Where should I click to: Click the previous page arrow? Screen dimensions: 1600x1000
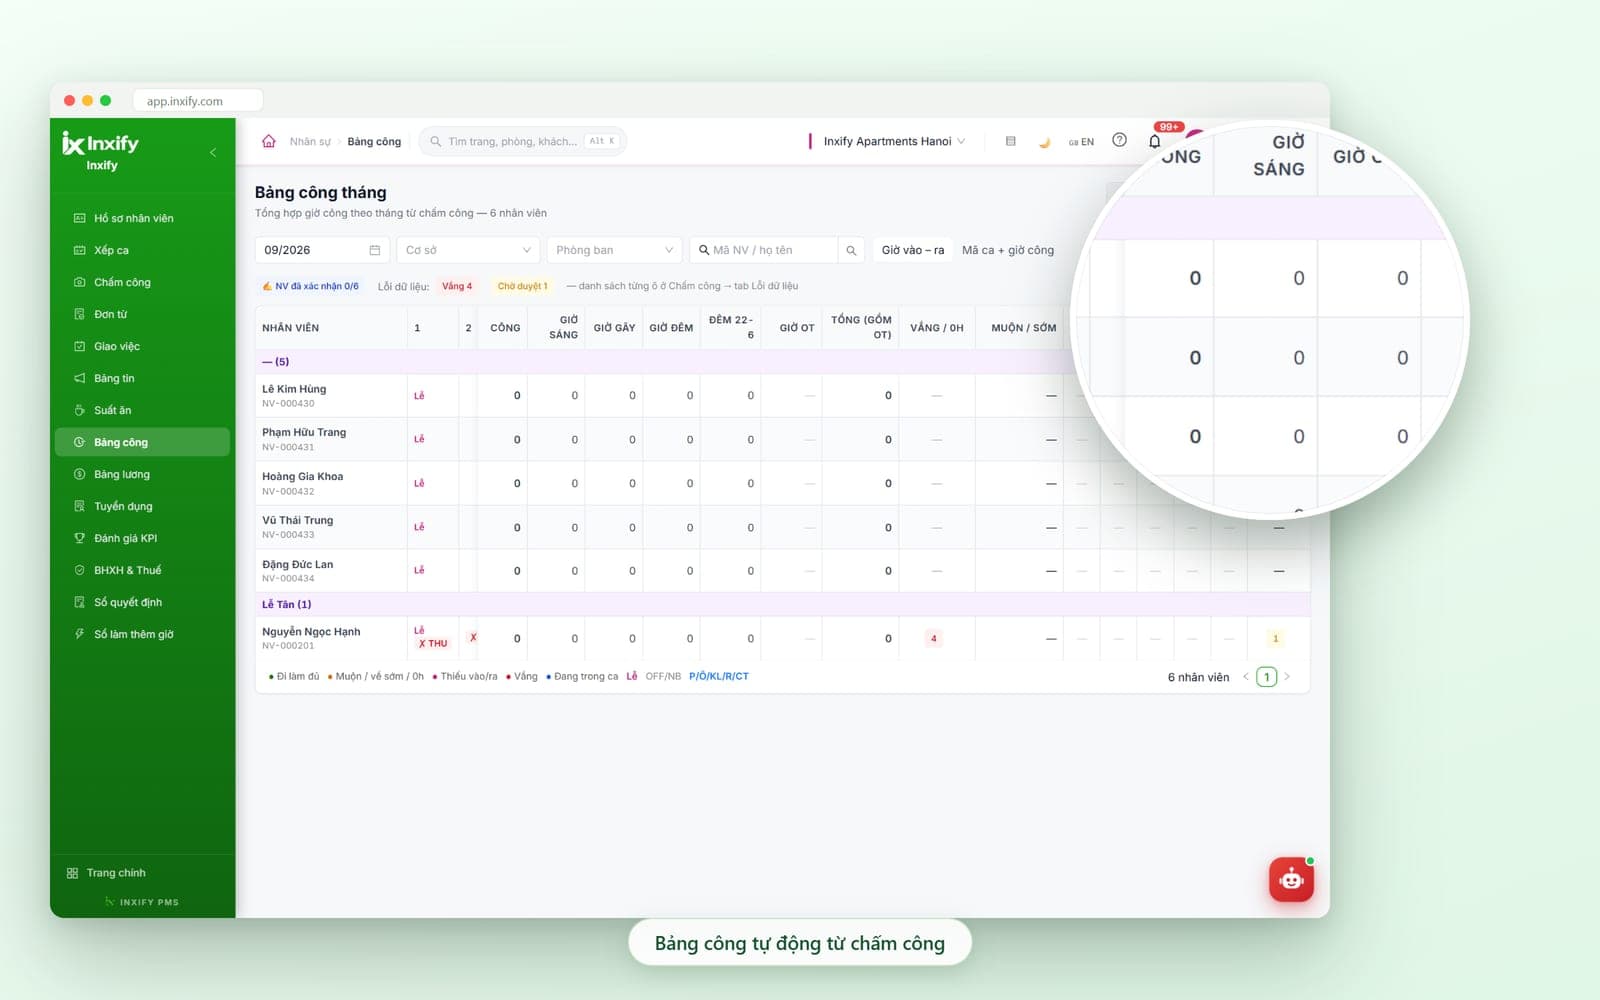coord(1246,677)
